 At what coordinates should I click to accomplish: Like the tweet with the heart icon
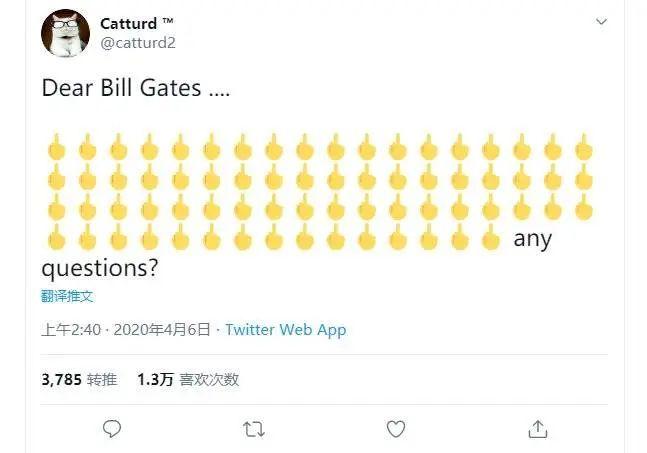click(396, 428)
